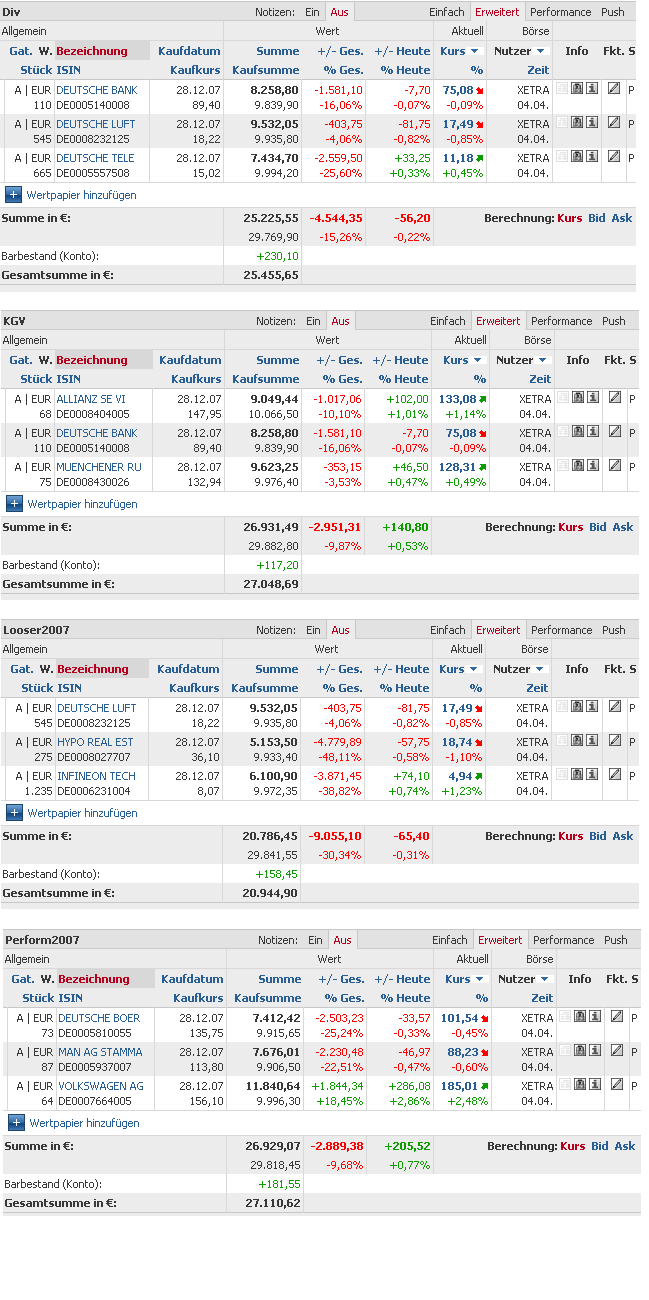Click the plus icon in the Looser2007 portfolio
This screenshot has width=649, height=1300.
click(x=14, y=813)
